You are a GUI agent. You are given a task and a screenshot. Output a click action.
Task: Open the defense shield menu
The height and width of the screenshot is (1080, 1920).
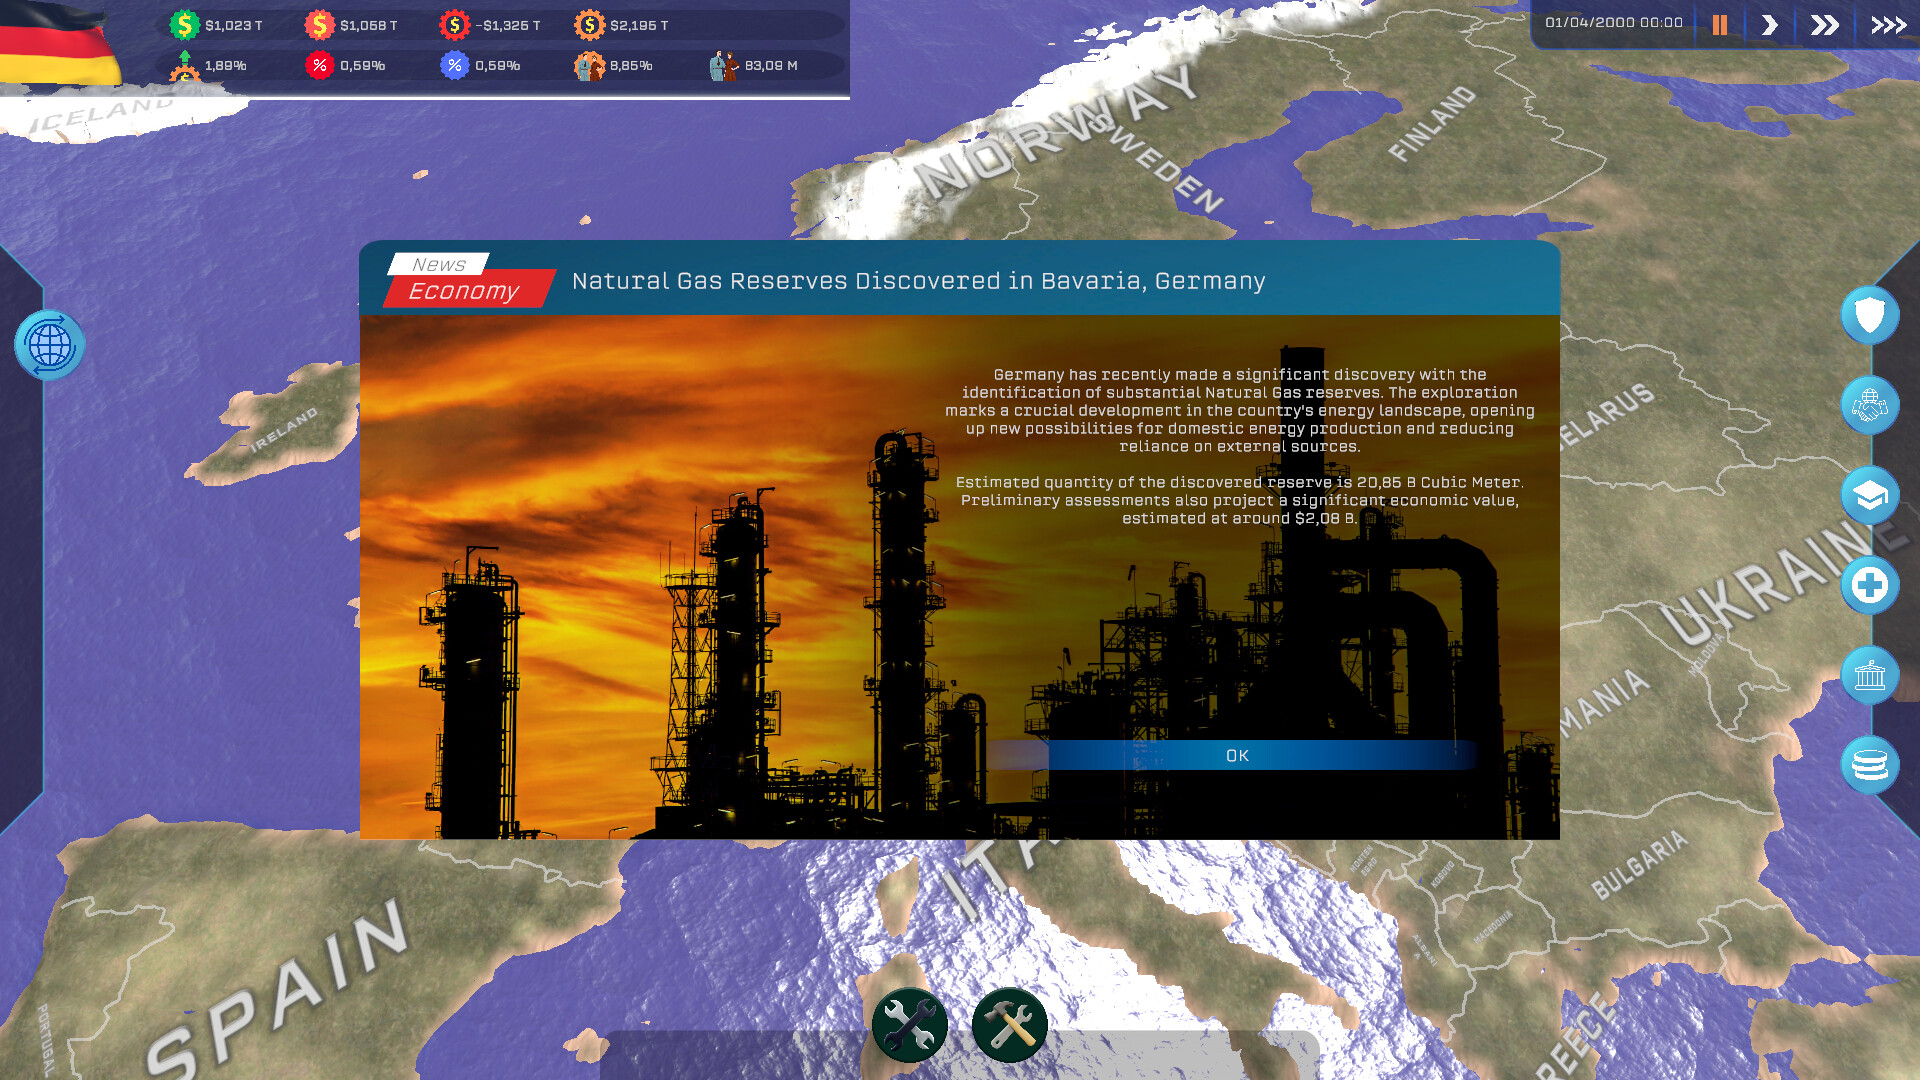(1869, 316)
